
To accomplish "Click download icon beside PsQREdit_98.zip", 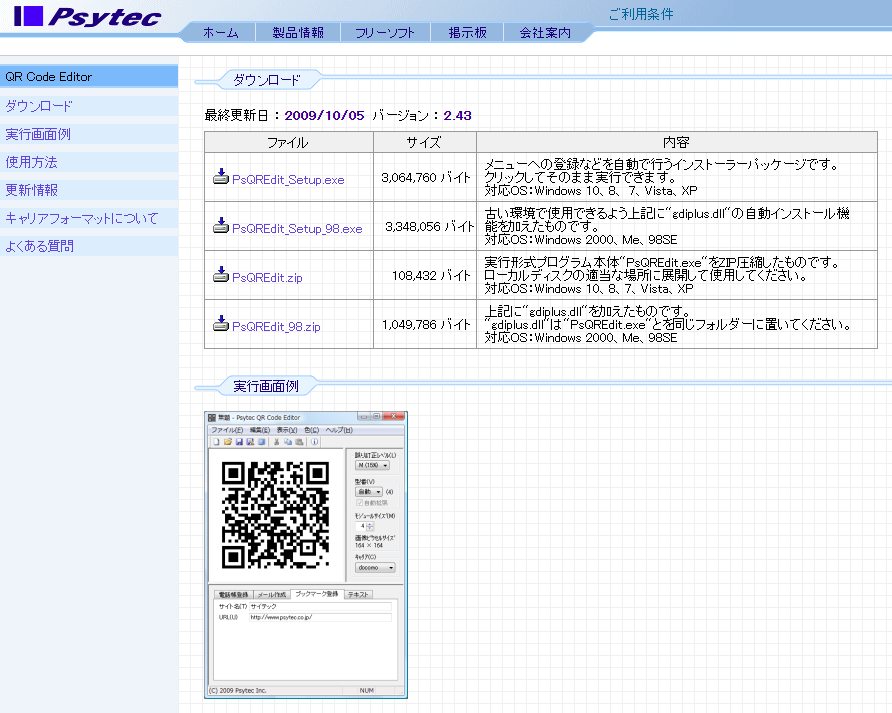I will pyautogui.click(x=221, y=324).
